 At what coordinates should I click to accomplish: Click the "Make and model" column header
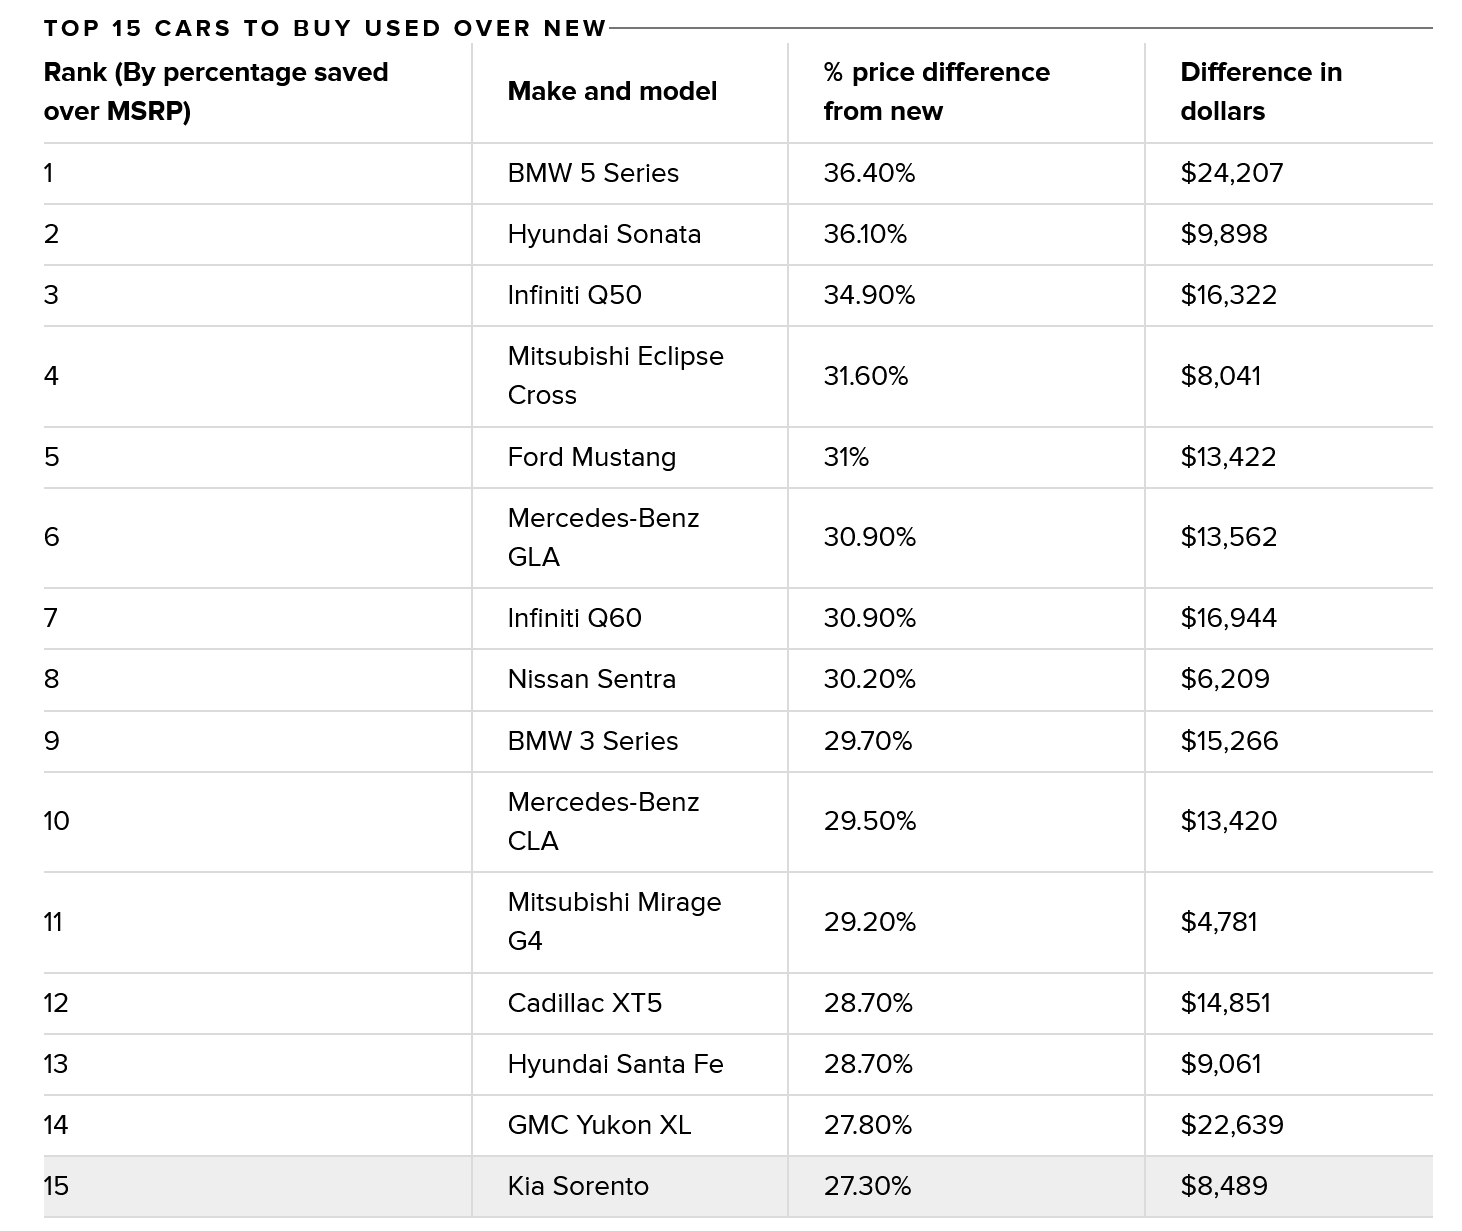click(x=612, y=91)
